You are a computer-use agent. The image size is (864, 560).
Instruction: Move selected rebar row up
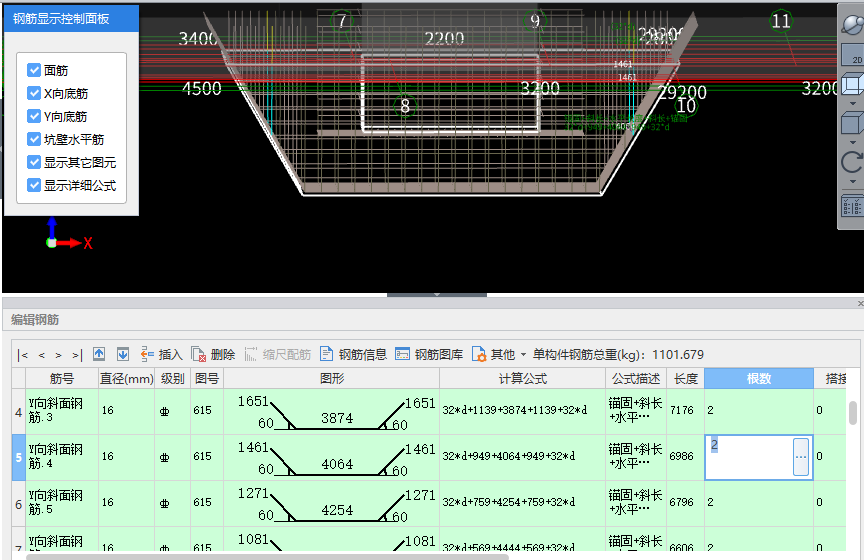[x=99, y=354]
